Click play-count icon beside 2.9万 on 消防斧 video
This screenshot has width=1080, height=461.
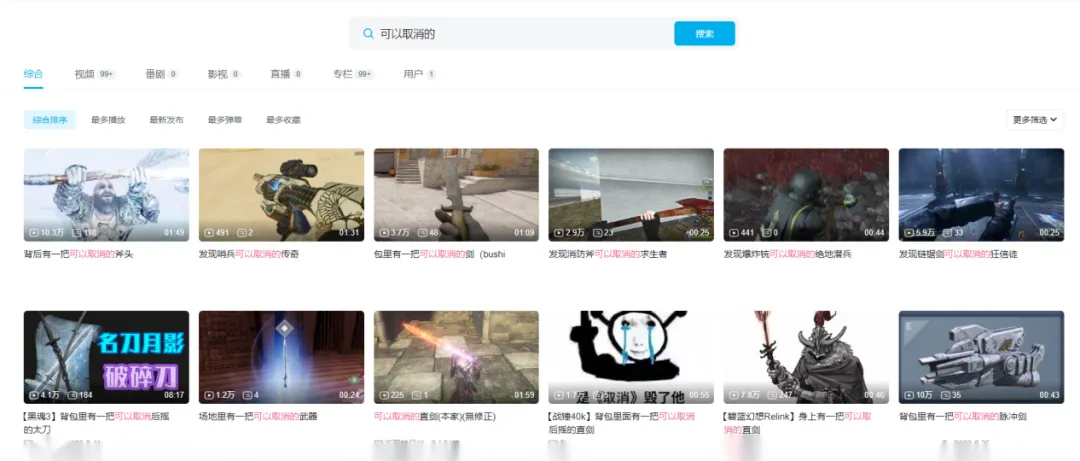(559, 233)
